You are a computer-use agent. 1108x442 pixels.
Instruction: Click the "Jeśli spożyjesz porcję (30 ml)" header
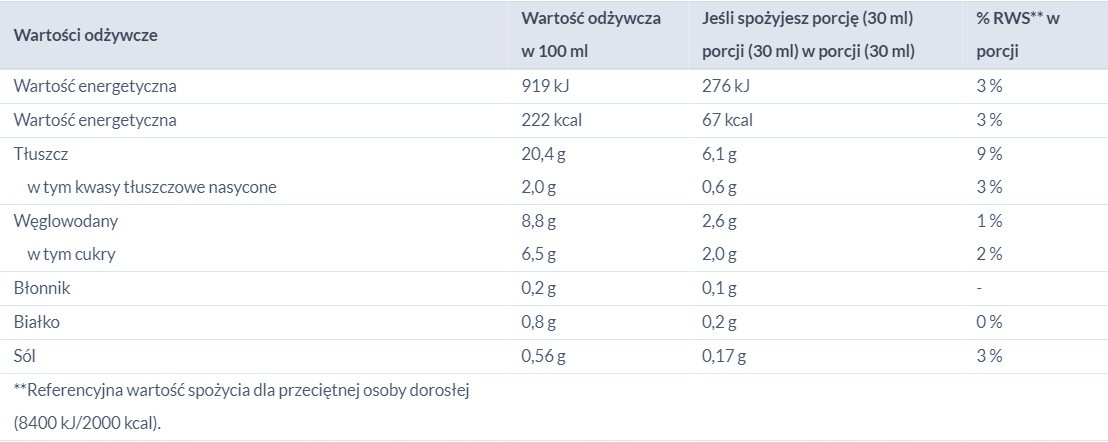(810, 18)
